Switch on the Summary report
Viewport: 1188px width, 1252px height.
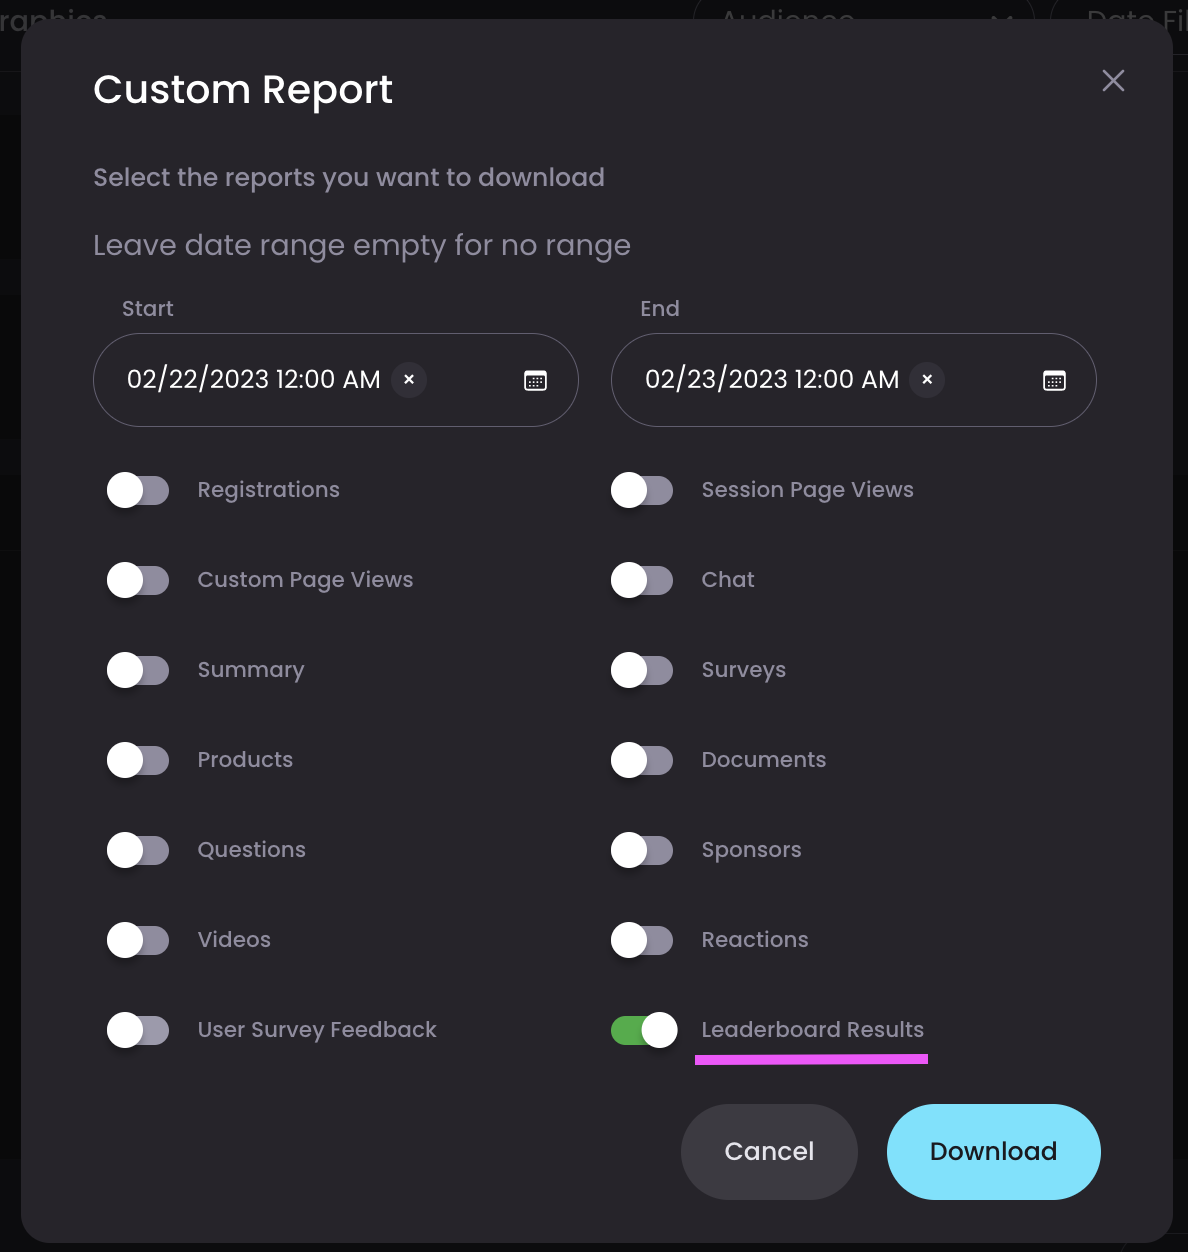point(138,670)
